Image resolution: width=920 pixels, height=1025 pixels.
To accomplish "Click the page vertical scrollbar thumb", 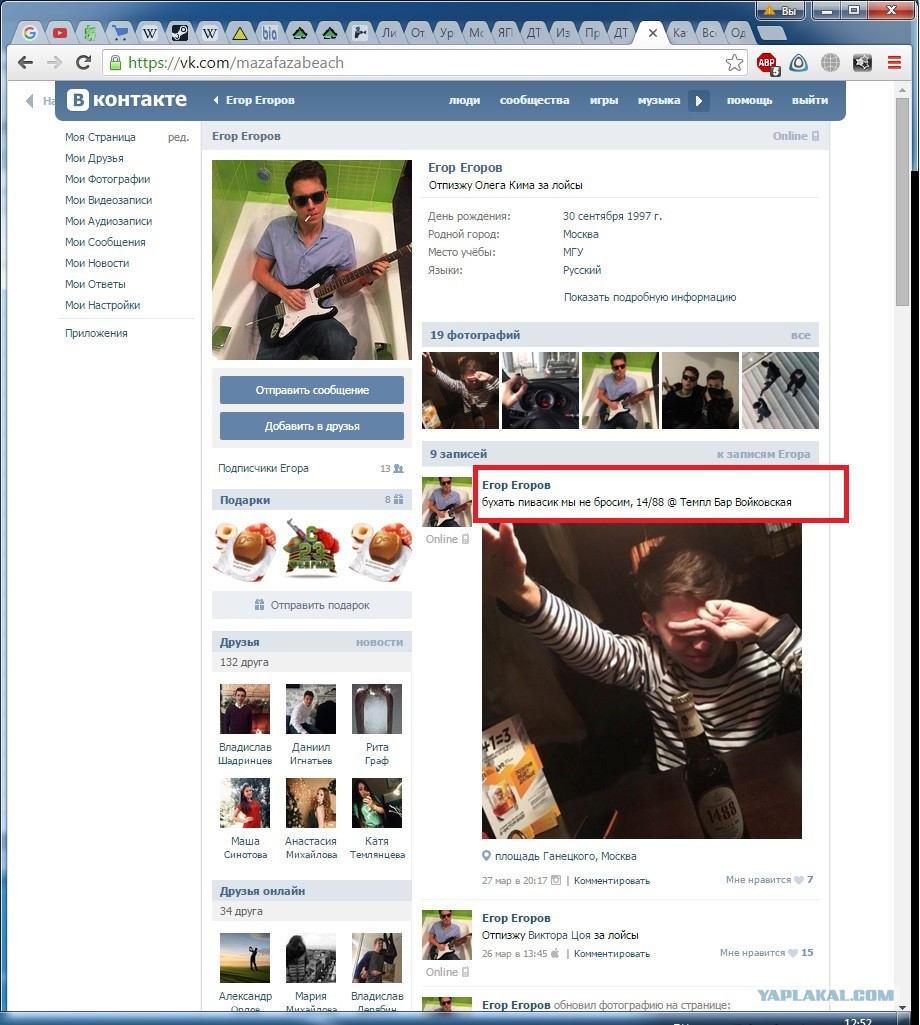I will [902, 201].
